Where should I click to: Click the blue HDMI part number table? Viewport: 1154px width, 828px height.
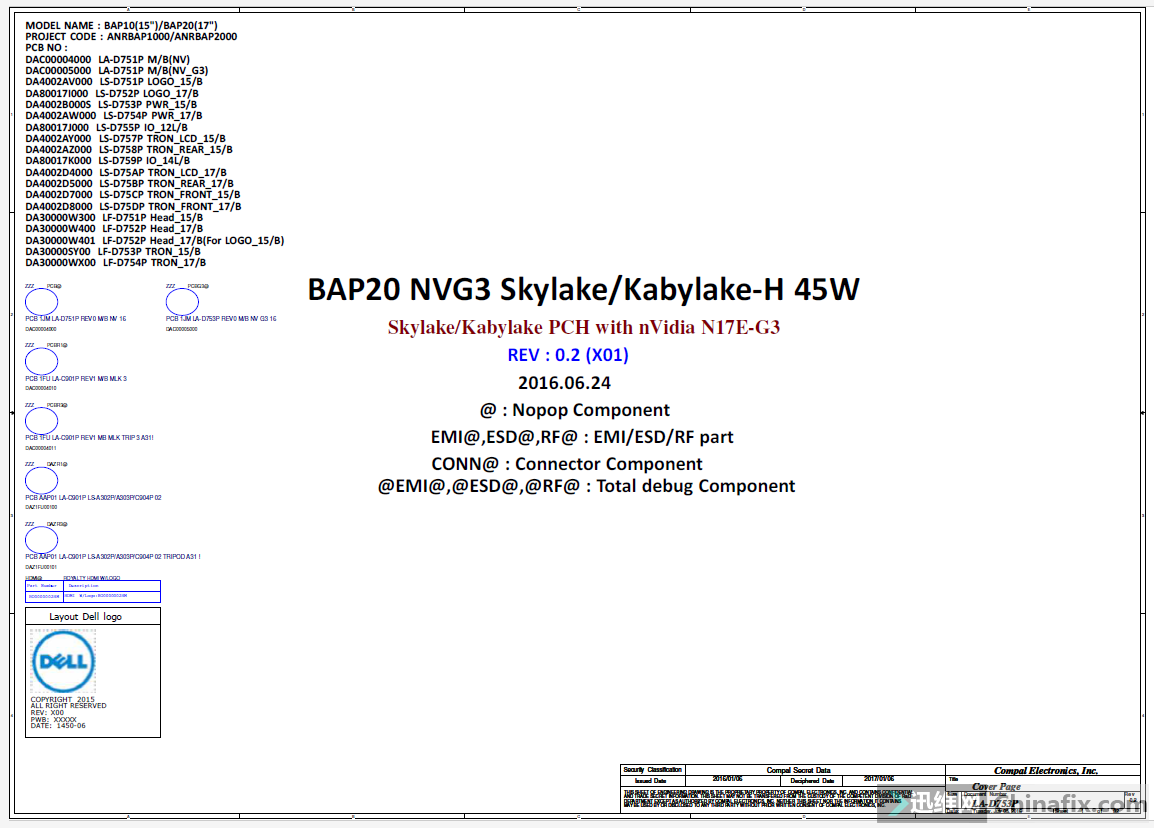pyautogui.click(x=93, y=591)
